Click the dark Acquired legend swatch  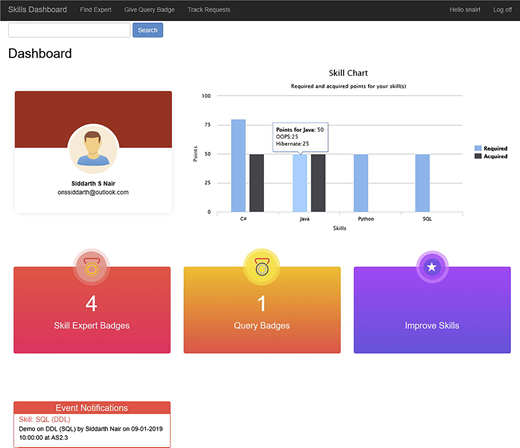click(478, 156)
